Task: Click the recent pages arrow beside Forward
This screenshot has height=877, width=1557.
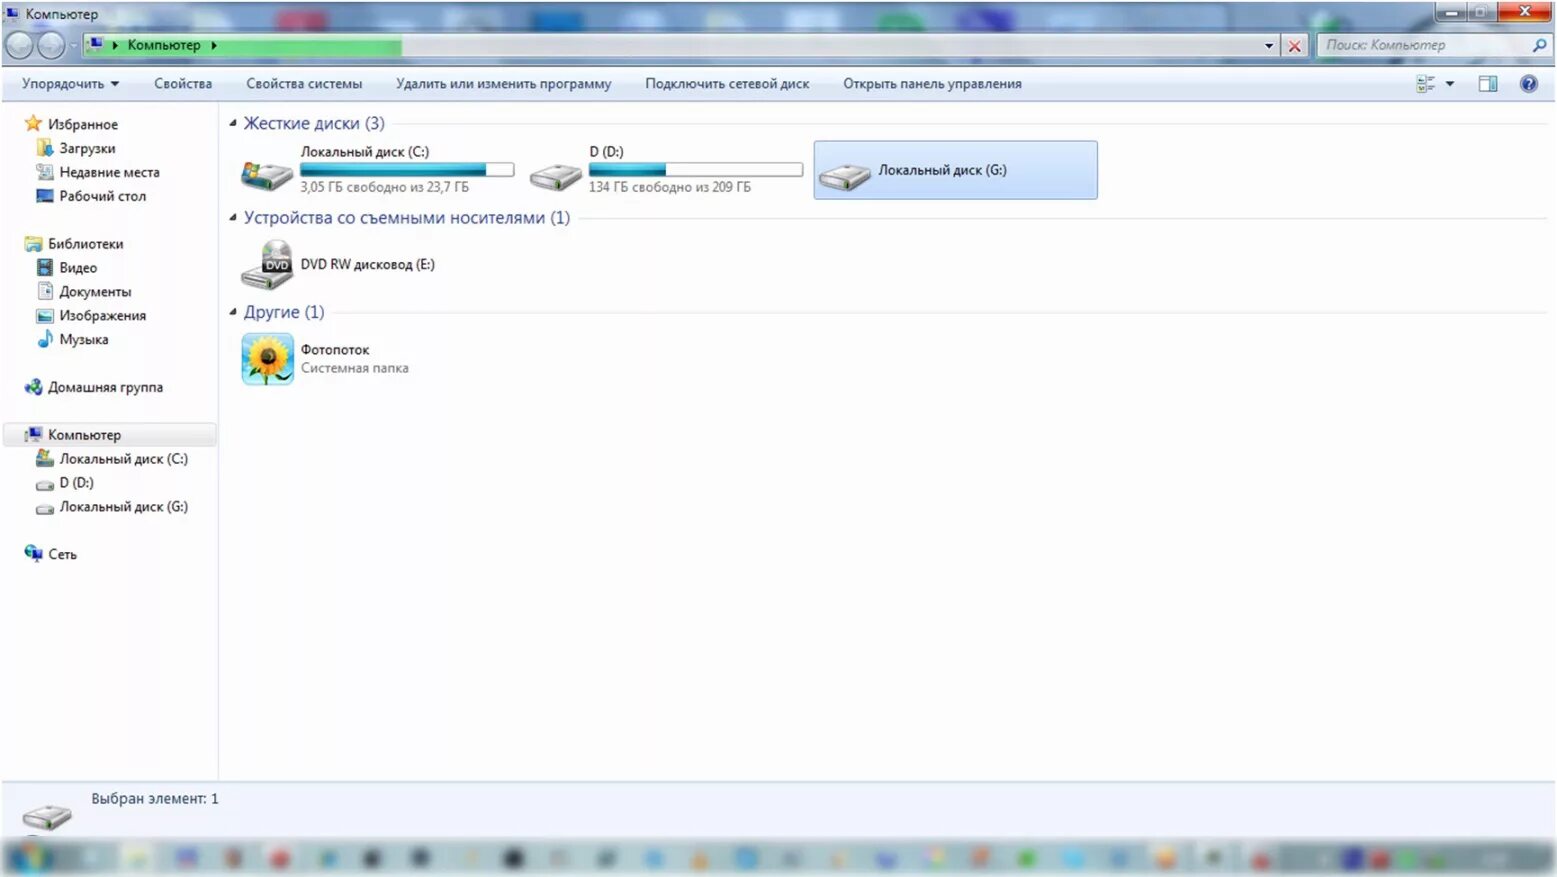Action: 73,46
